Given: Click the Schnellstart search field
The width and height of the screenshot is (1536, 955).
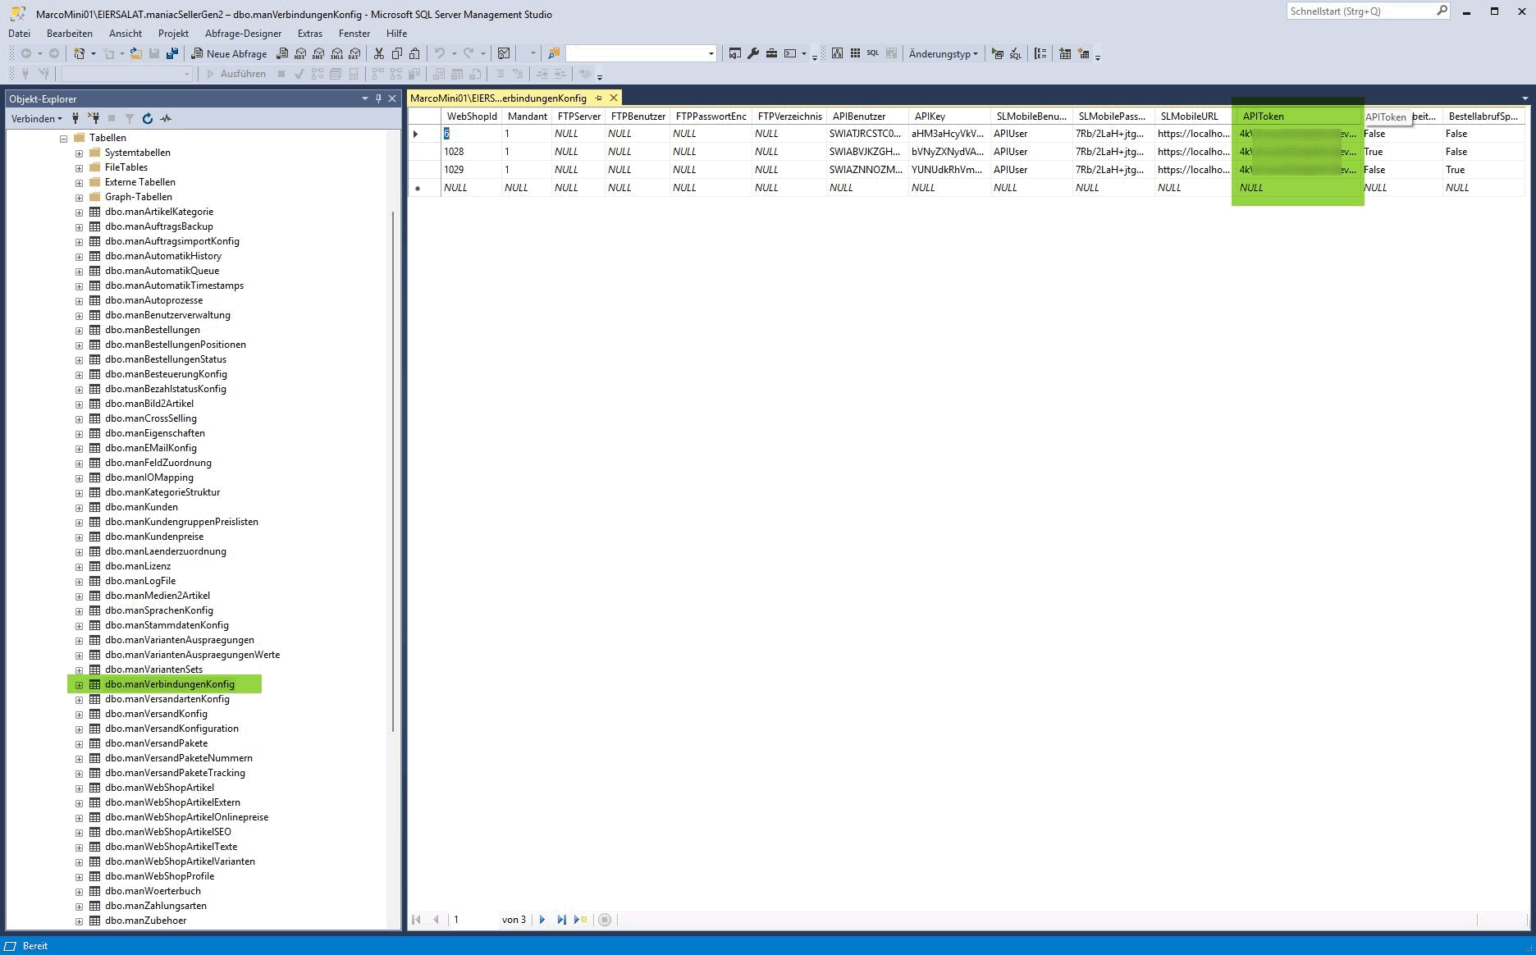Looking at the screenshot, I should (x=1360, y=11).
